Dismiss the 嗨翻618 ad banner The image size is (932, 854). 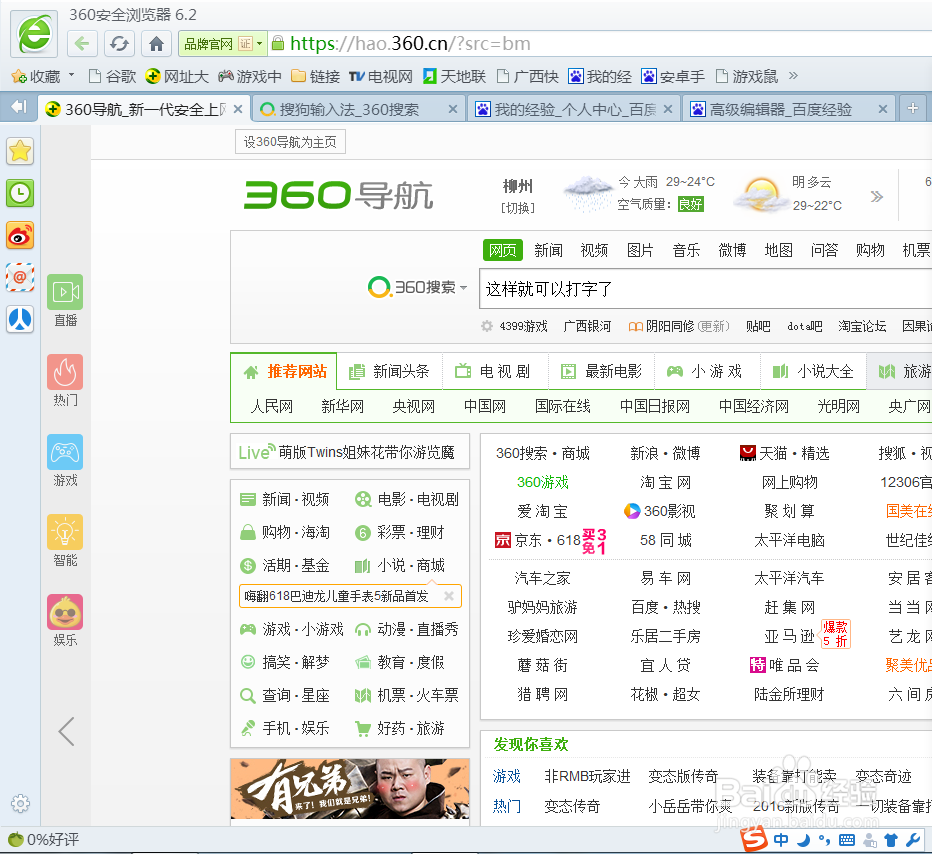pyautogui.click(x=449, y=596)
